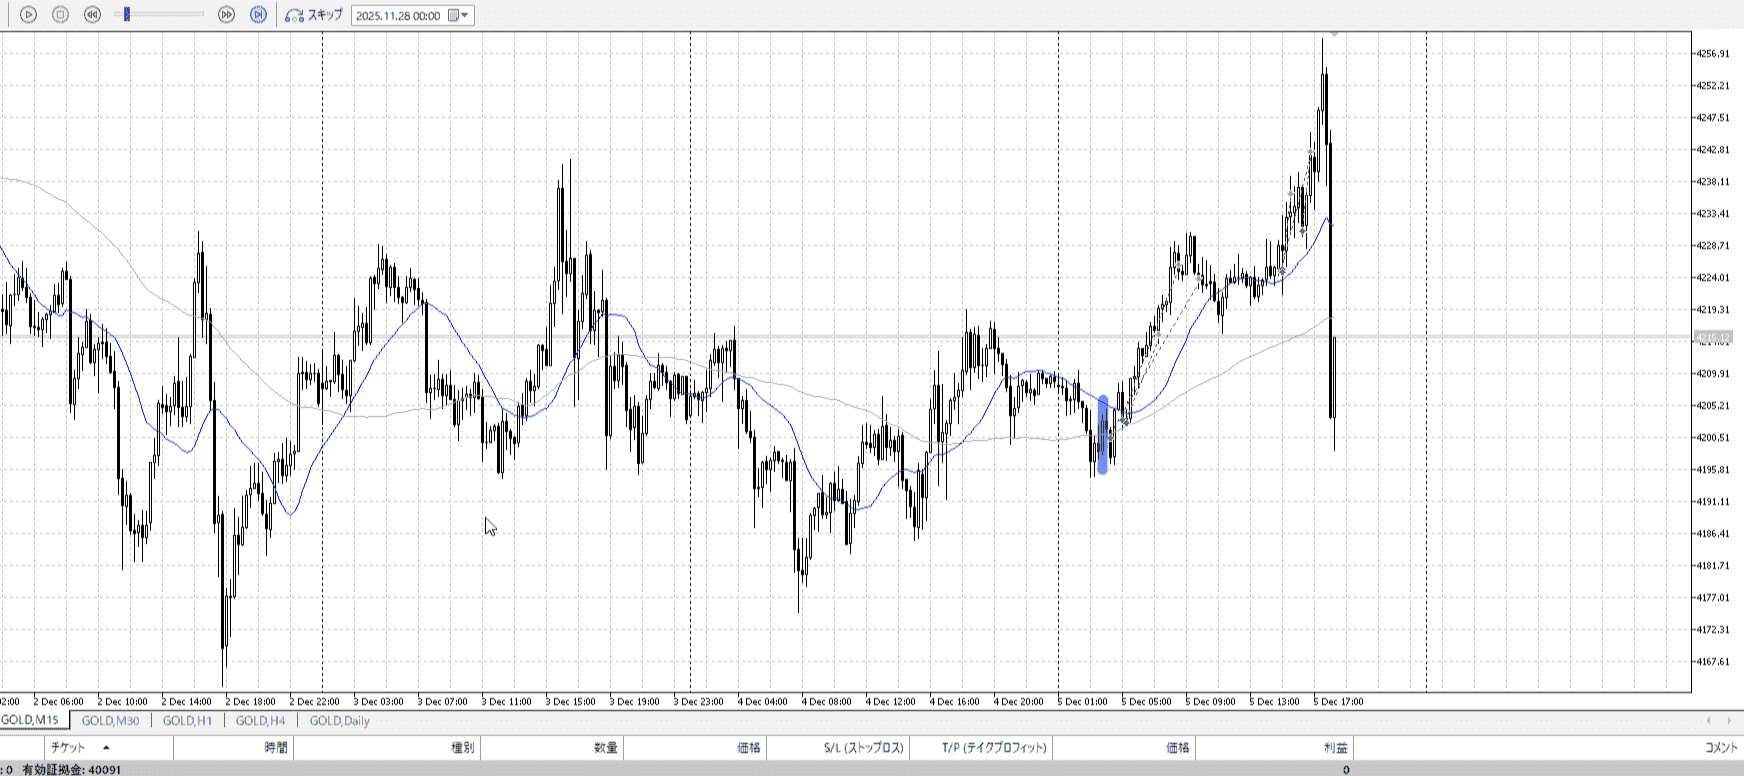Screen dimensions: 1744x776
Task: Switch to the GOLD,H4 chart tab
Action: pos(260,720)
